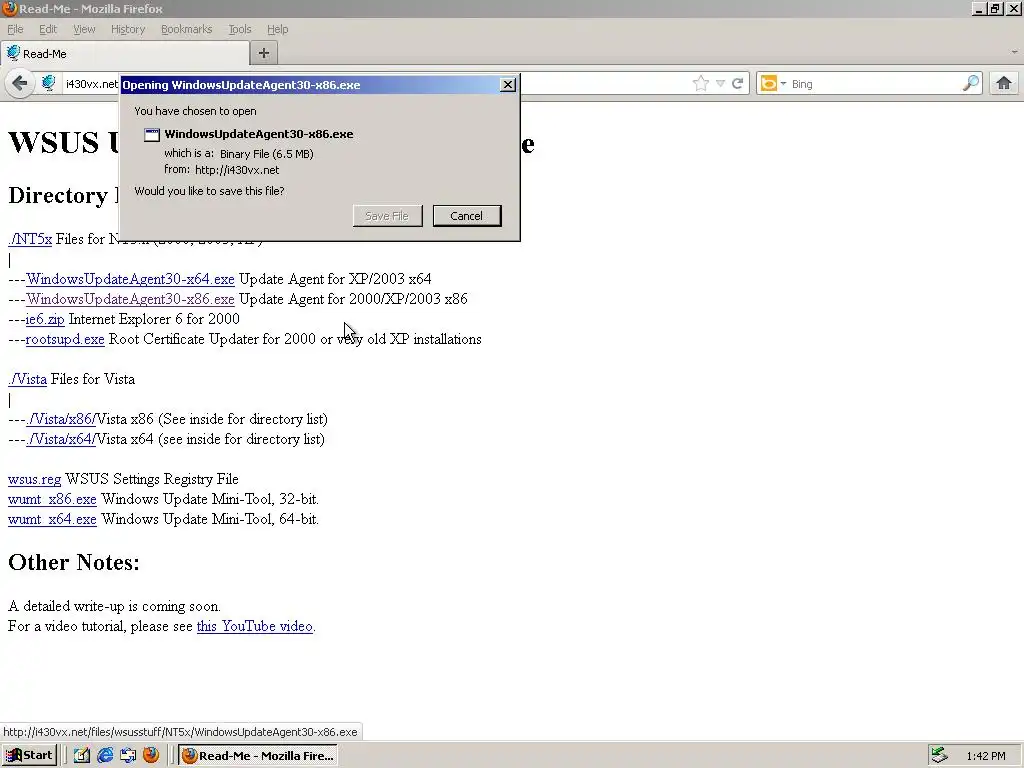This screenshot has height=768, width=1024.
Task: Open the View menu
Action: pyautogui.click(x=84, y=29)
